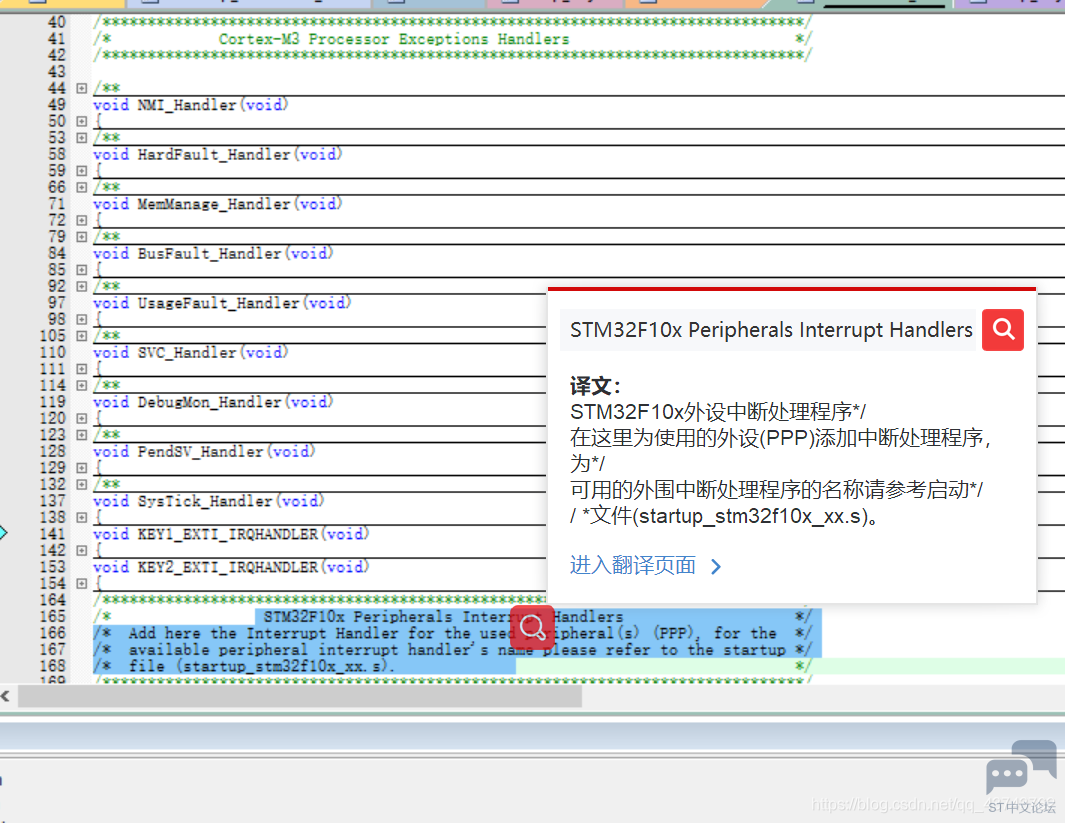This screenshot has height=823, width=1065.
Task: Click the 'void DebugMon_Handler(void)' code line
Action: pyautogui.click(x=213, y=403)
